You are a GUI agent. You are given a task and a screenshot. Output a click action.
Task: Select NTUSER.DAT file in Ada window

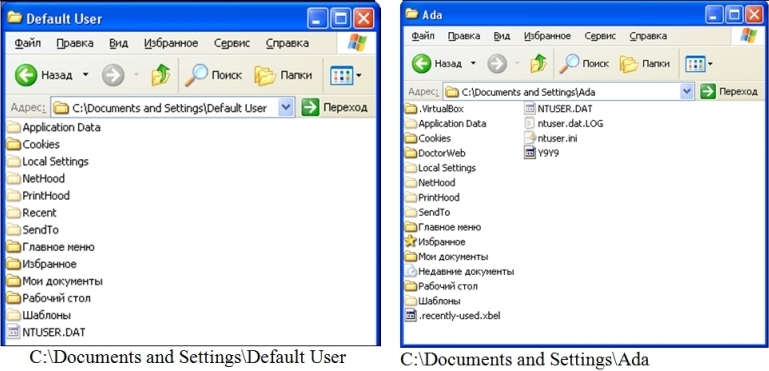[558, 108]
